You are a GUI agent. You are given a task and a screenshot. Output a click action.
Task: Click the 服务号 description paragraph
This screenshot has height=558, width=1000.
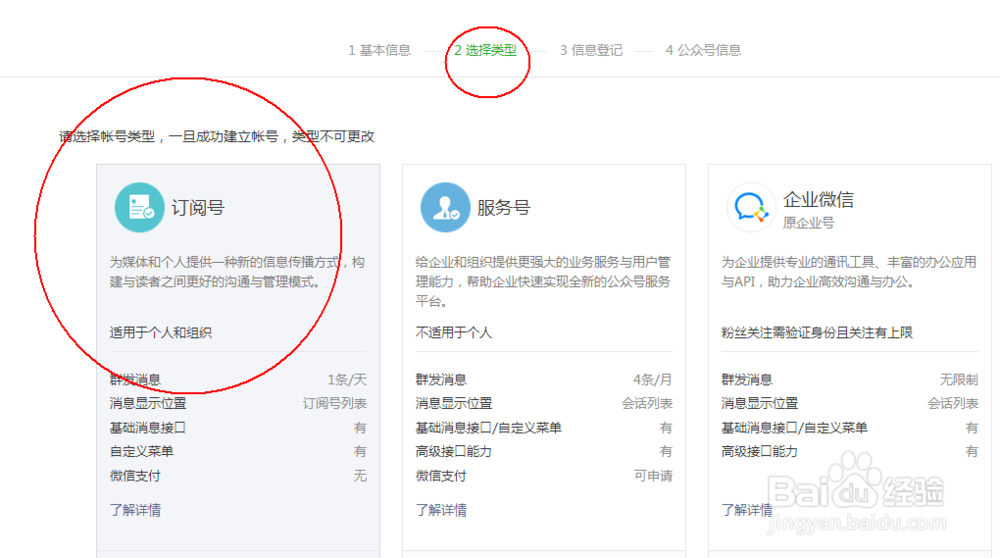tap(543, 281)
